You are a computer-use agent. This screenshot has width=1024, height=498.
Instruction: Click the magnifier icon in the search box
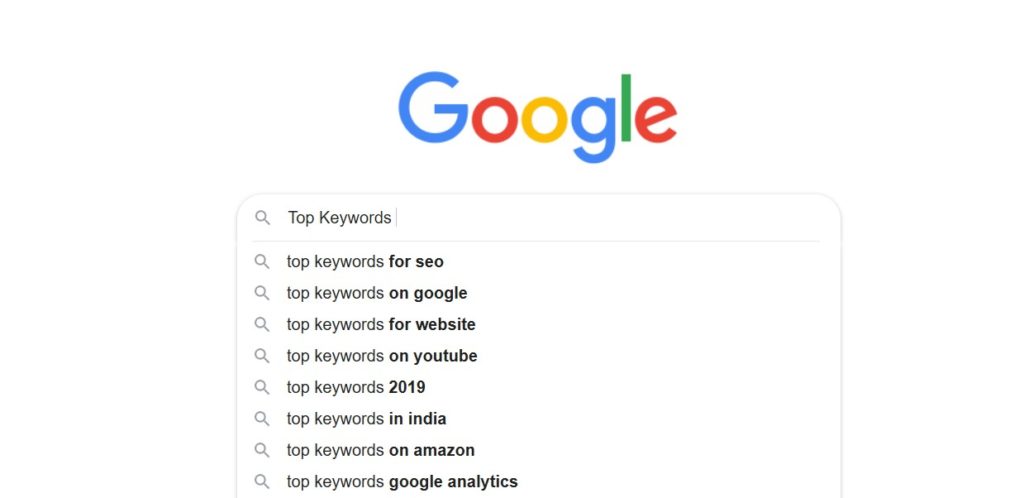pyautogui.click(x=262, y=217)
